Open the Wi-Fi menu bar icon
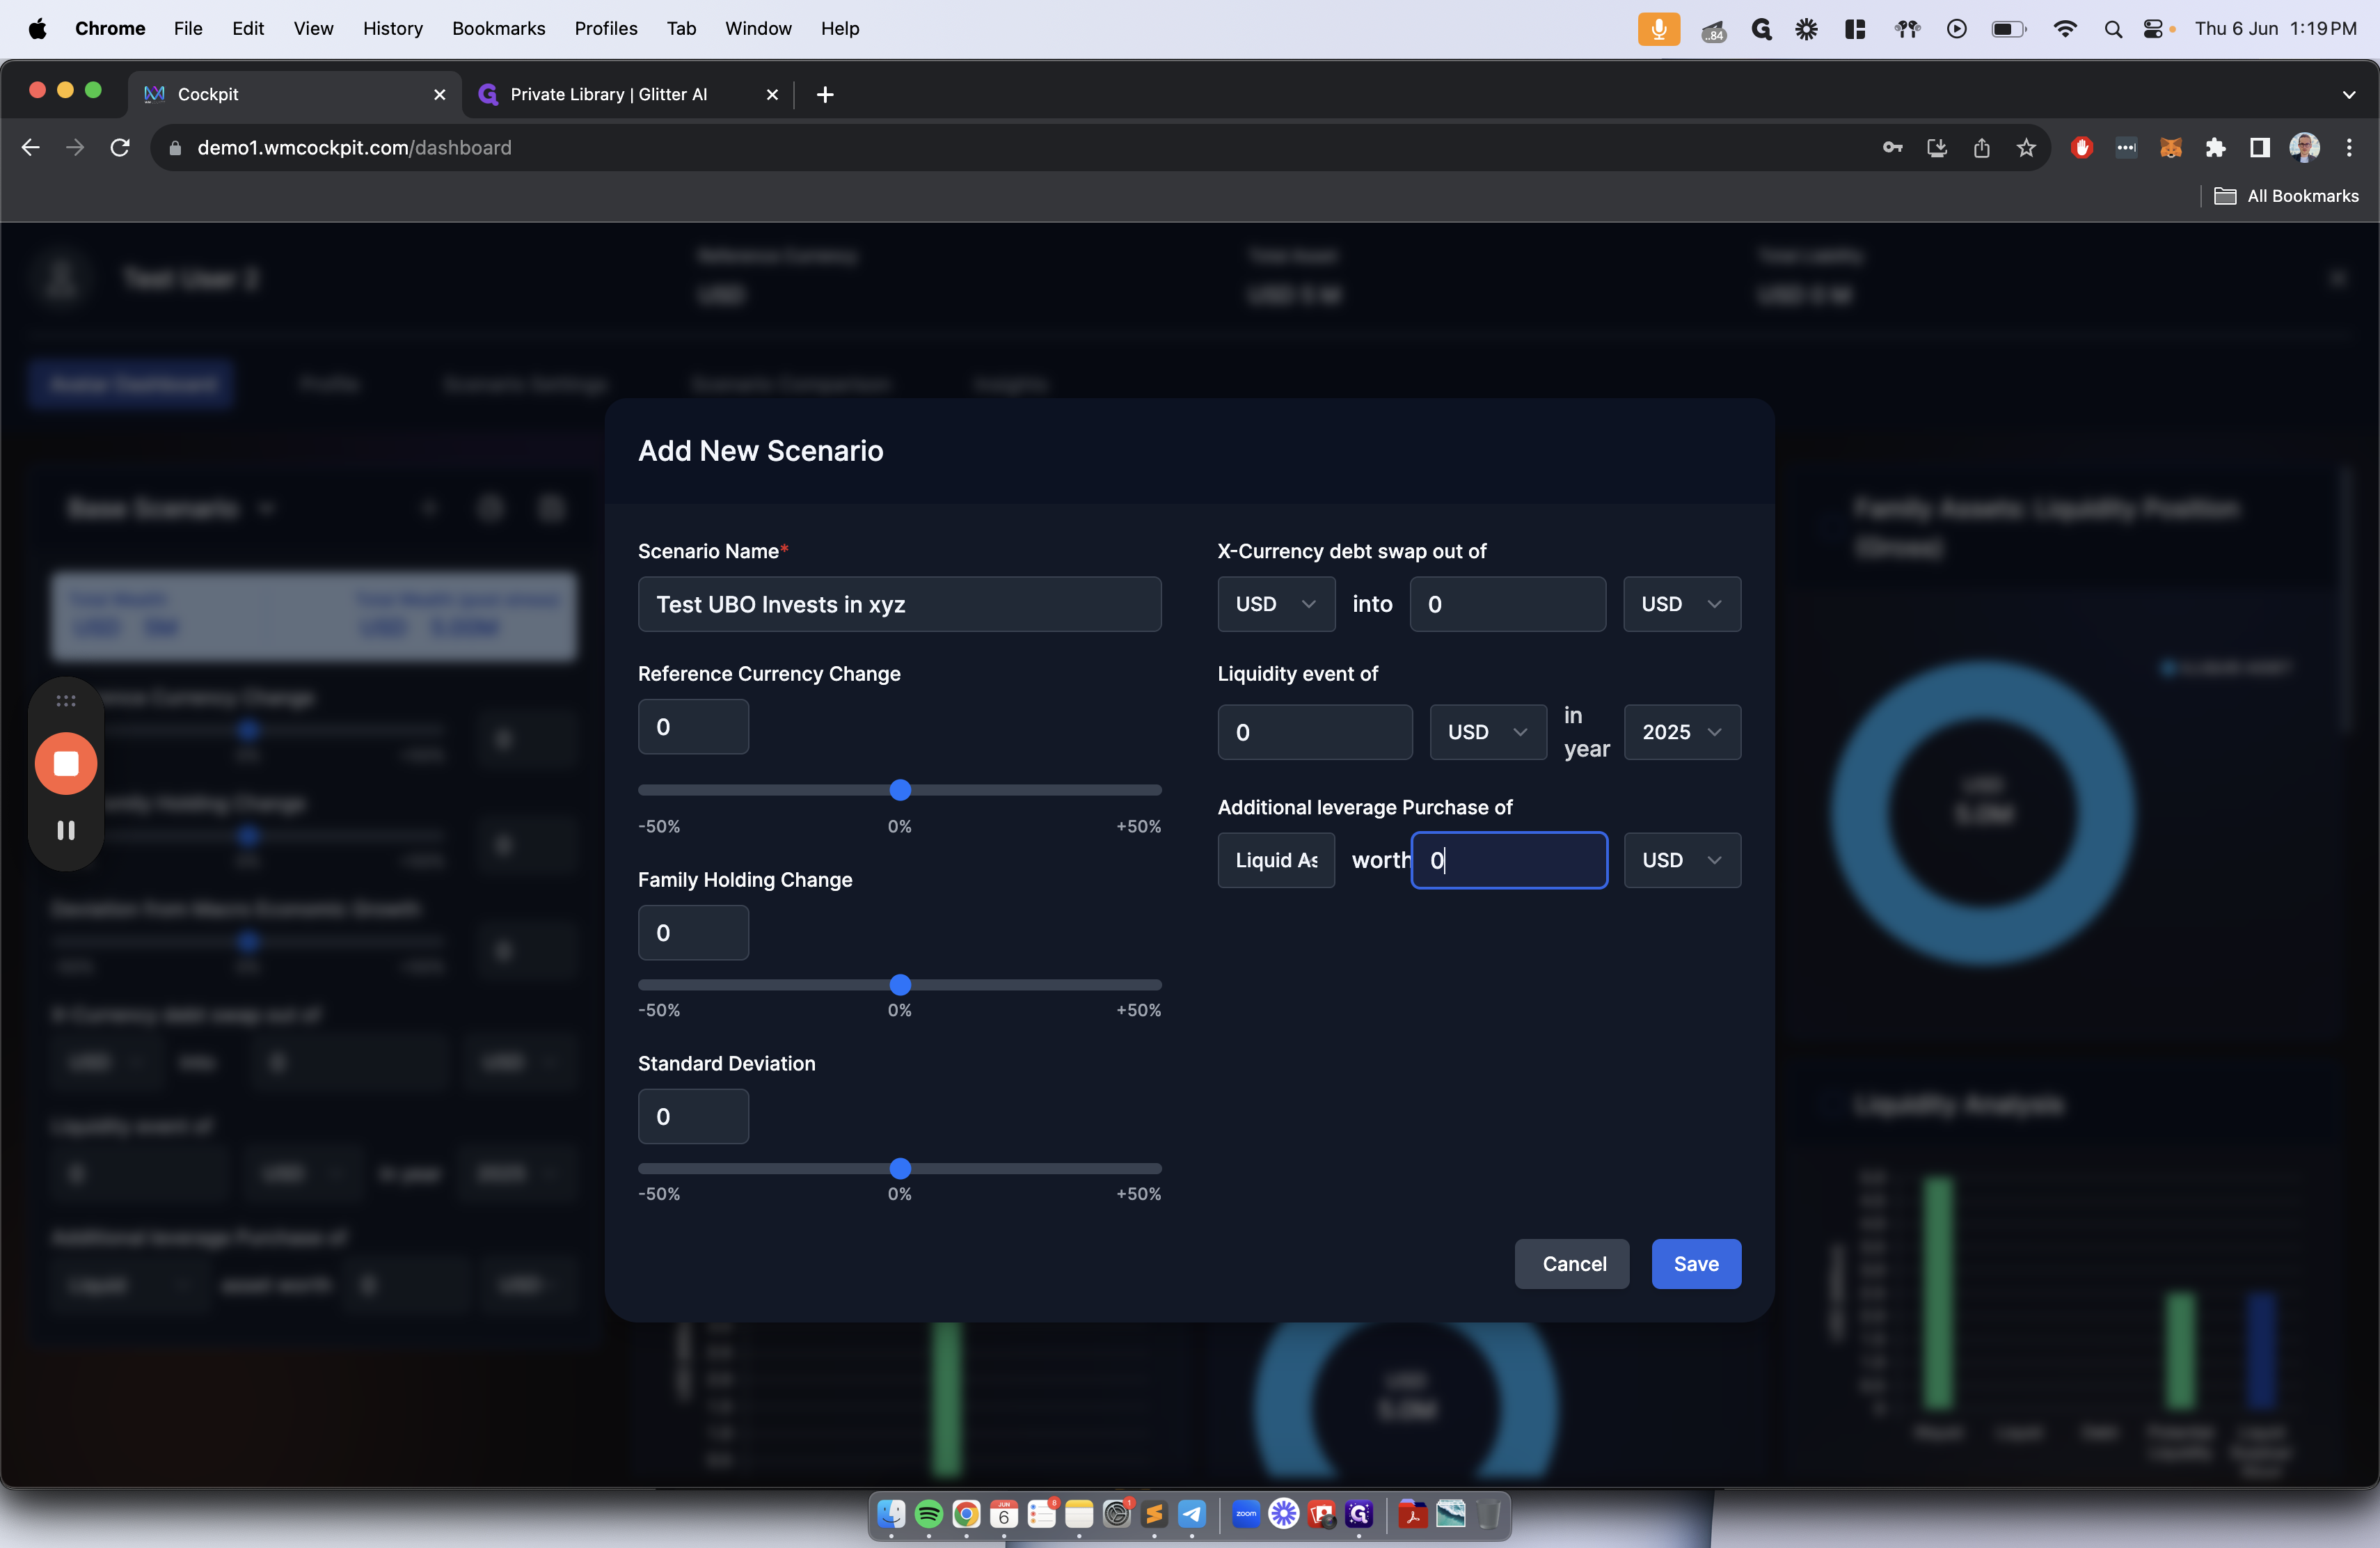The height and width of the screenshot is (1548, 2380). pyautogui.click(x=2064, y=29)
